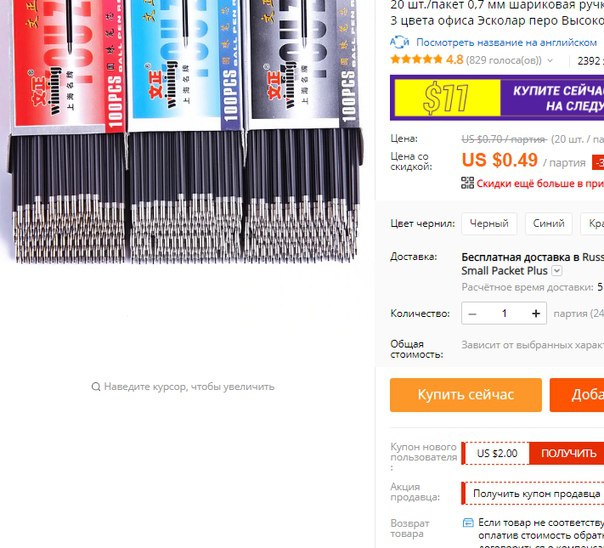This screenshot has height=548, width=604.
Task: Decrease quantity with the minus icon
Action: (472, 313)
